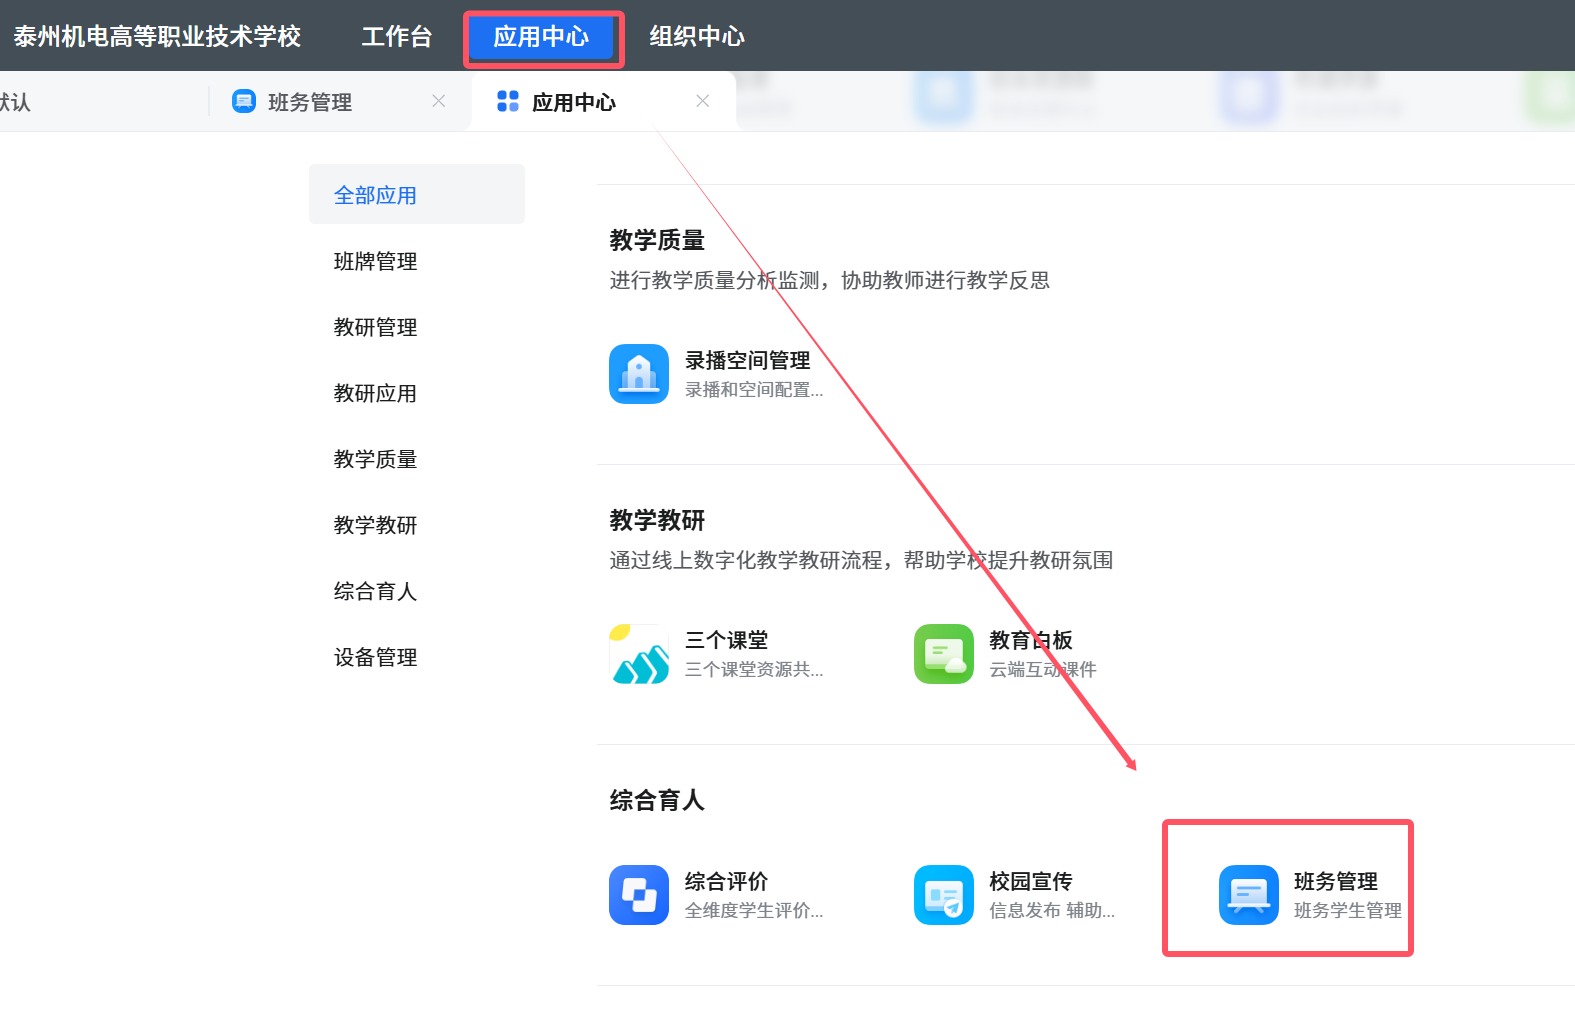This screenshot has height=1011, width=1575.
Task: Switch to the 应用中心 tab
Action: [604, 101]
